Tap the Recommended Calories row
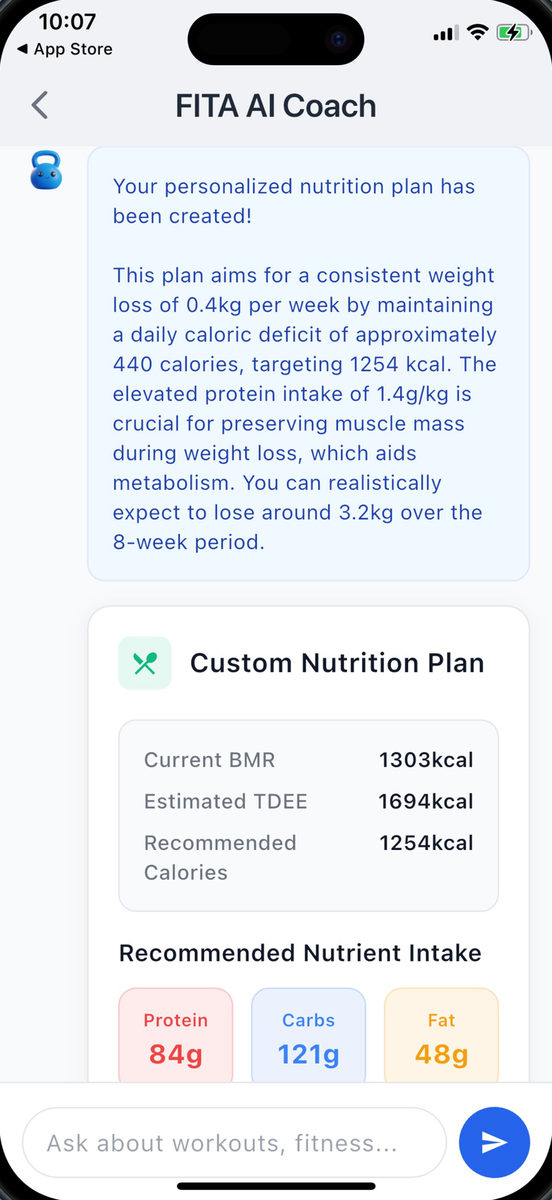 (308, 857)
